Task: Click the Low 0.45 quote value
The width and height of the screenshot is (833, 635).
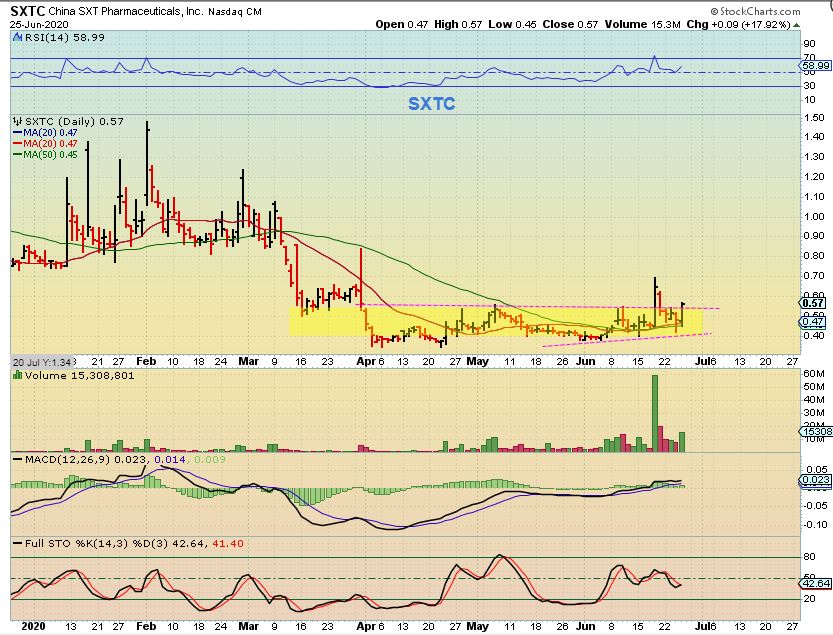Action: [x=512, y=24]
